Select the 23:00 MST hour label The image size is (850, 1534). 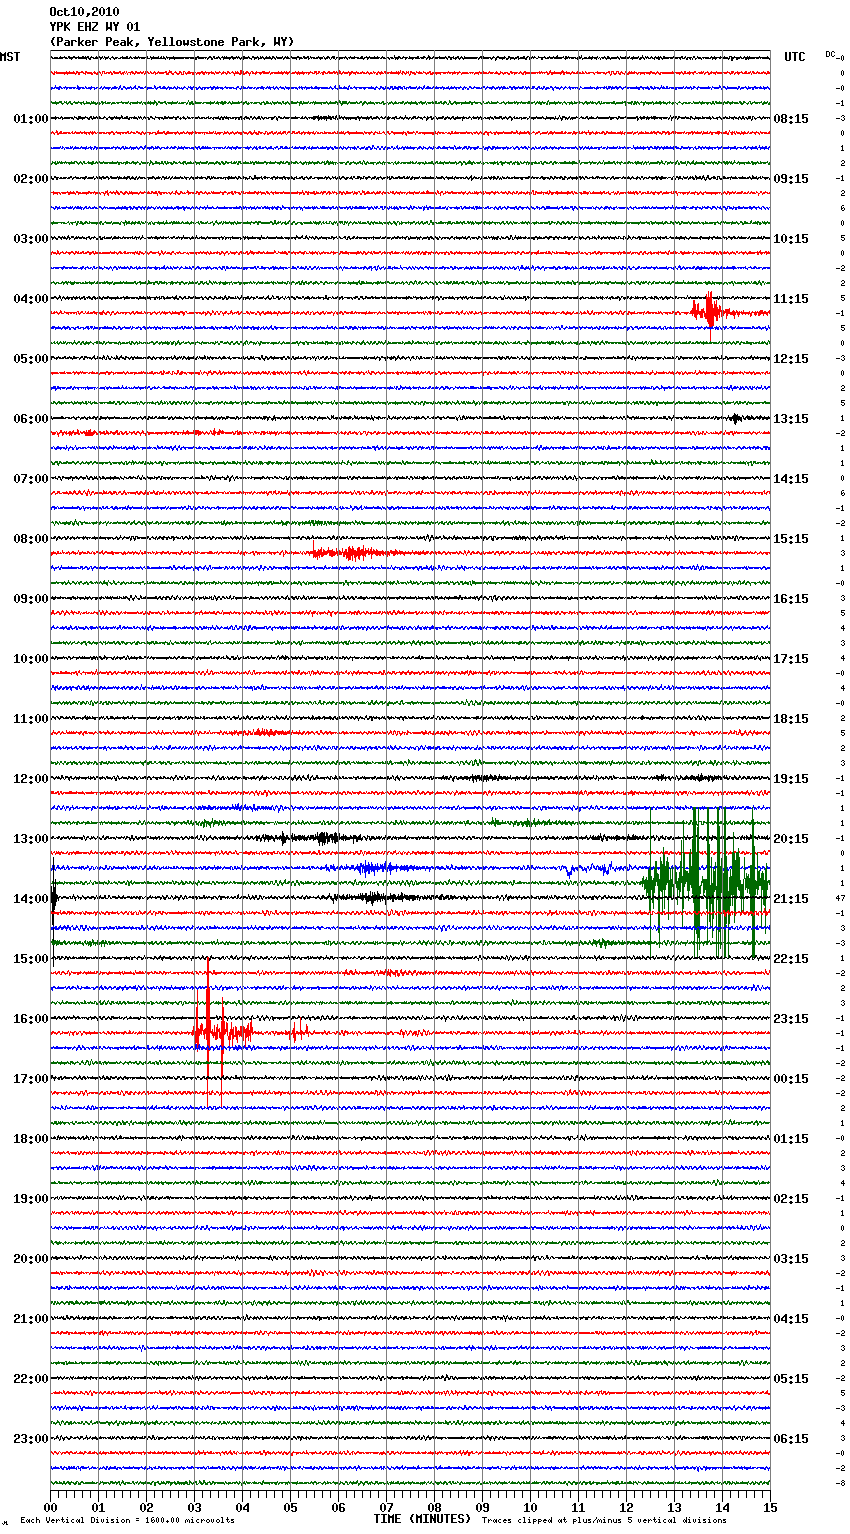pos(30,1439)
